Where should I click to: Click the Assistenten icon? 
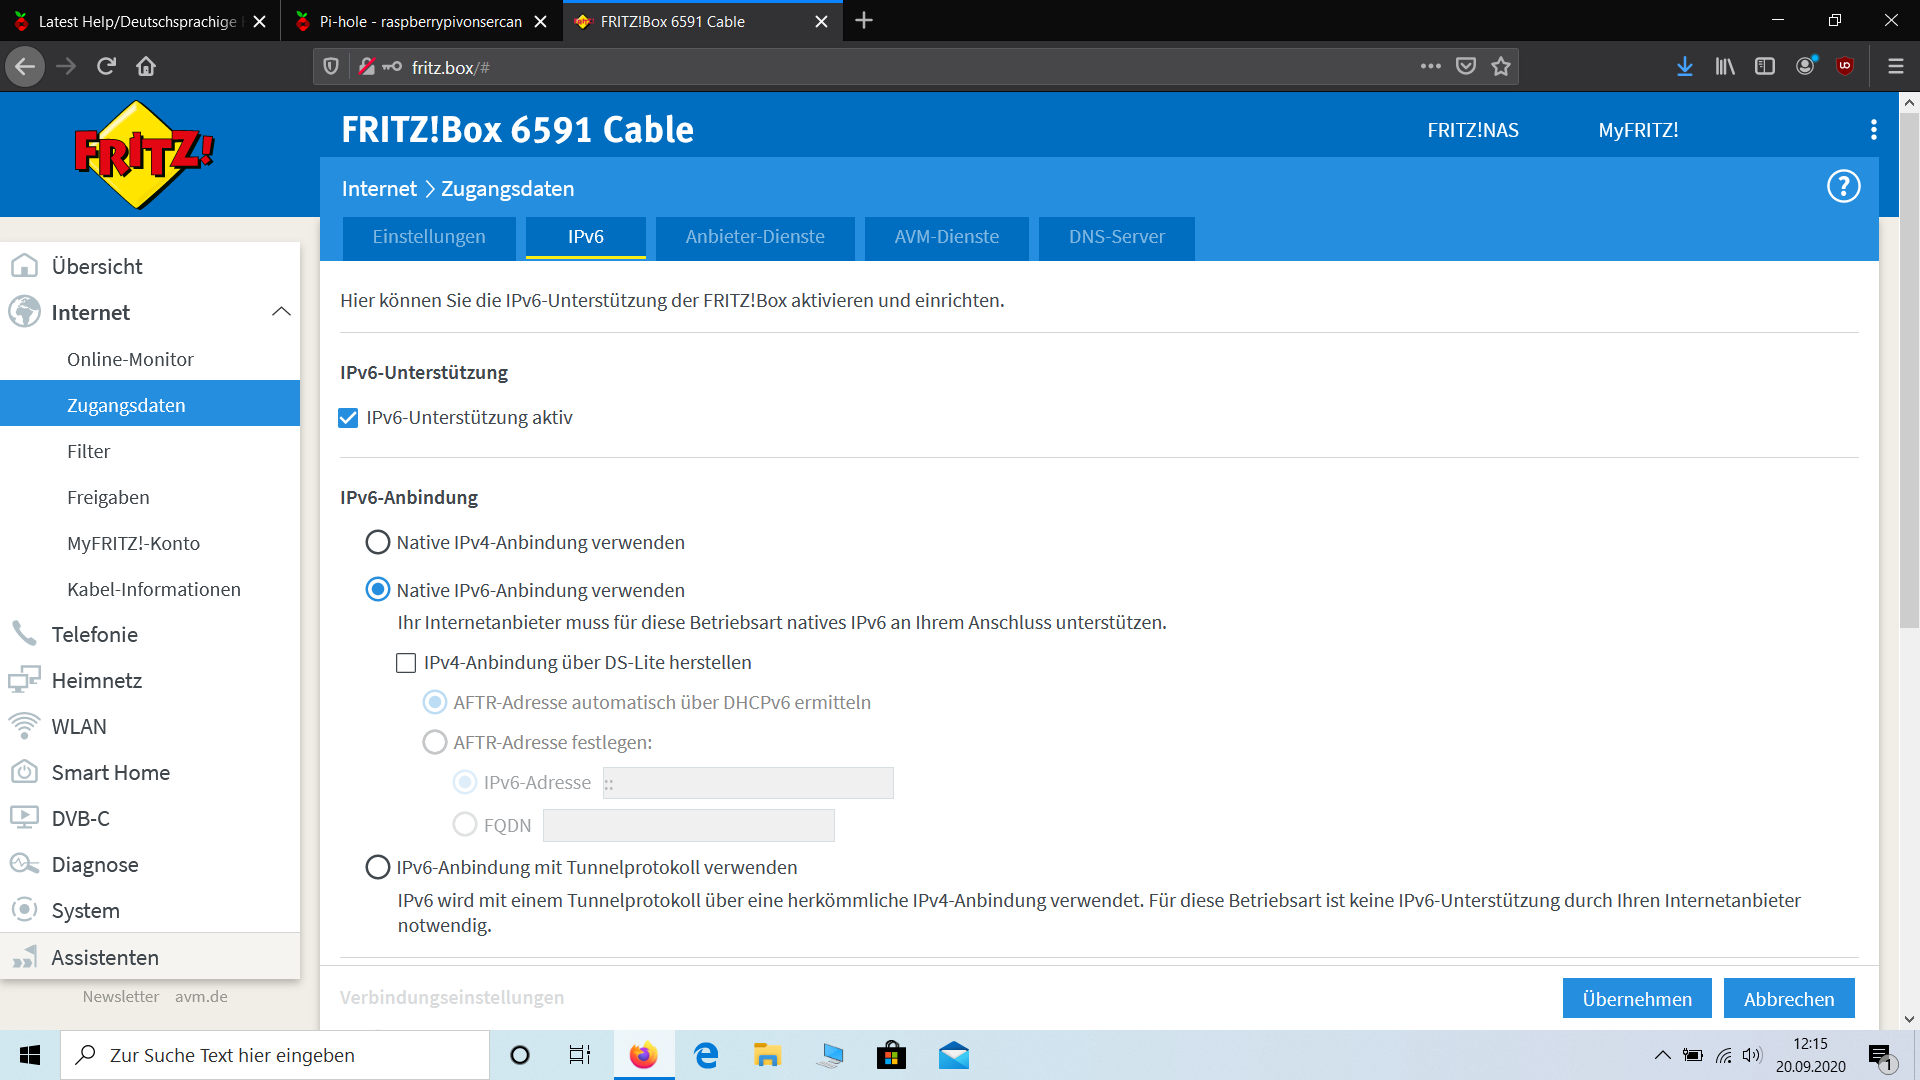coord(24,957)
